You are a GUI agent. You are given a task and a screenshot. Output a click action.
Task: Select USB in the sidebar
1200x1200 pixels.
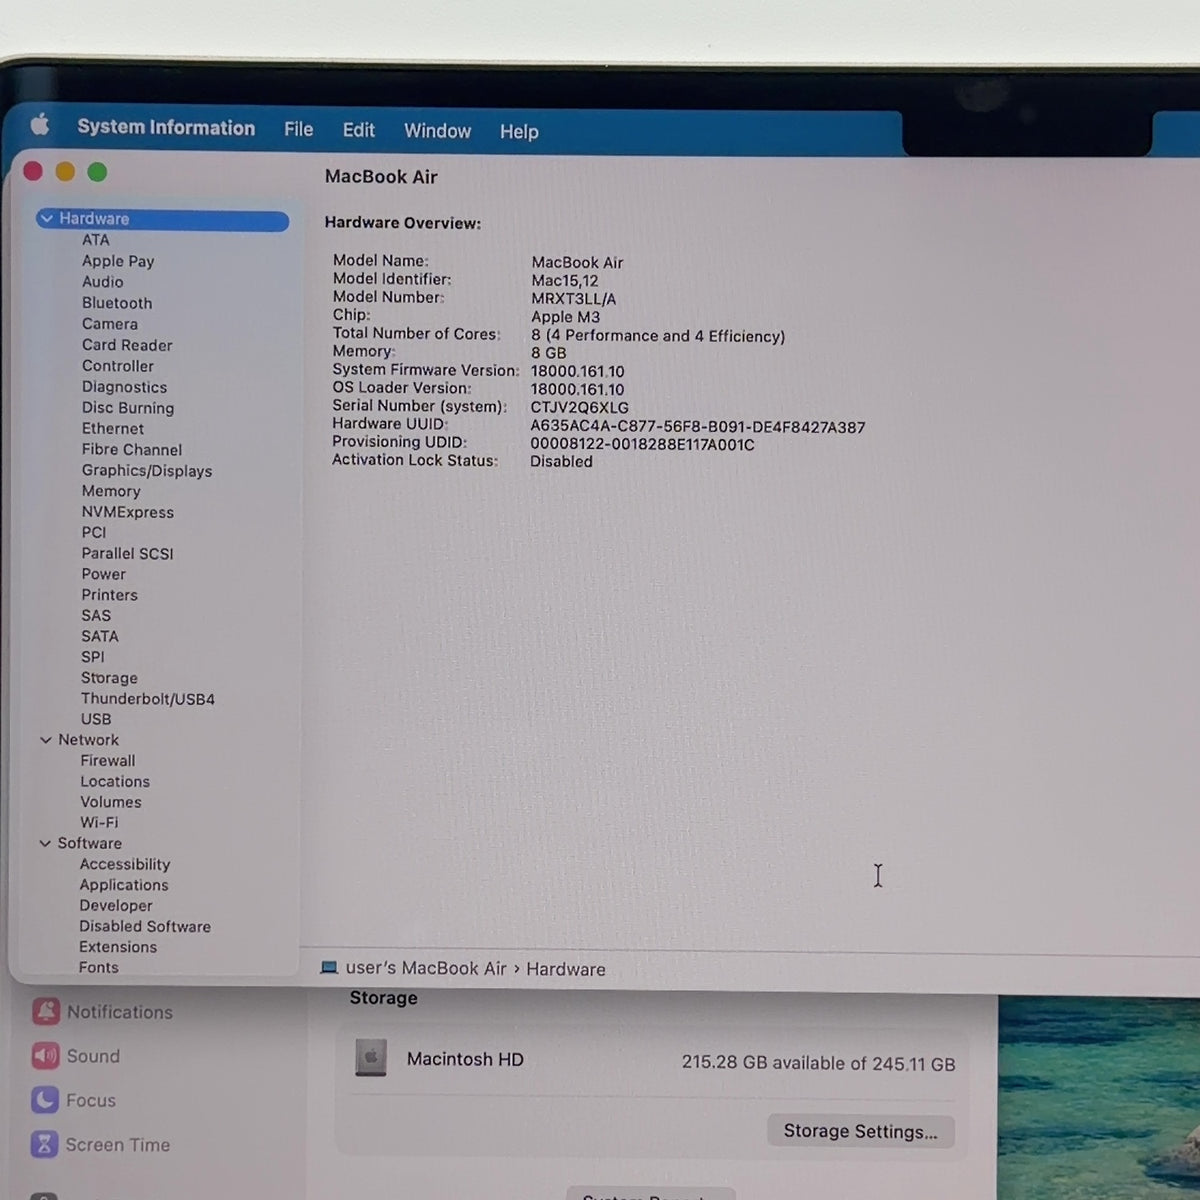[96, 719]
